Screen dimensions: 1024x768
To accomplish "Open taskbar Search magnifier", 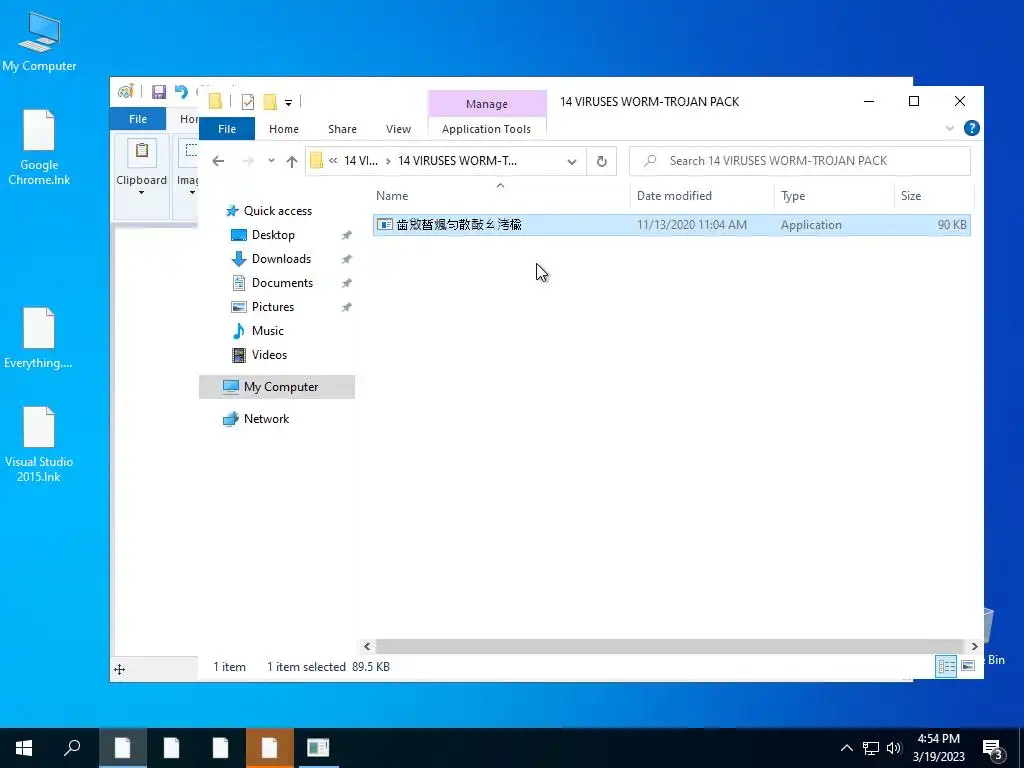I will tap(72, 748).
